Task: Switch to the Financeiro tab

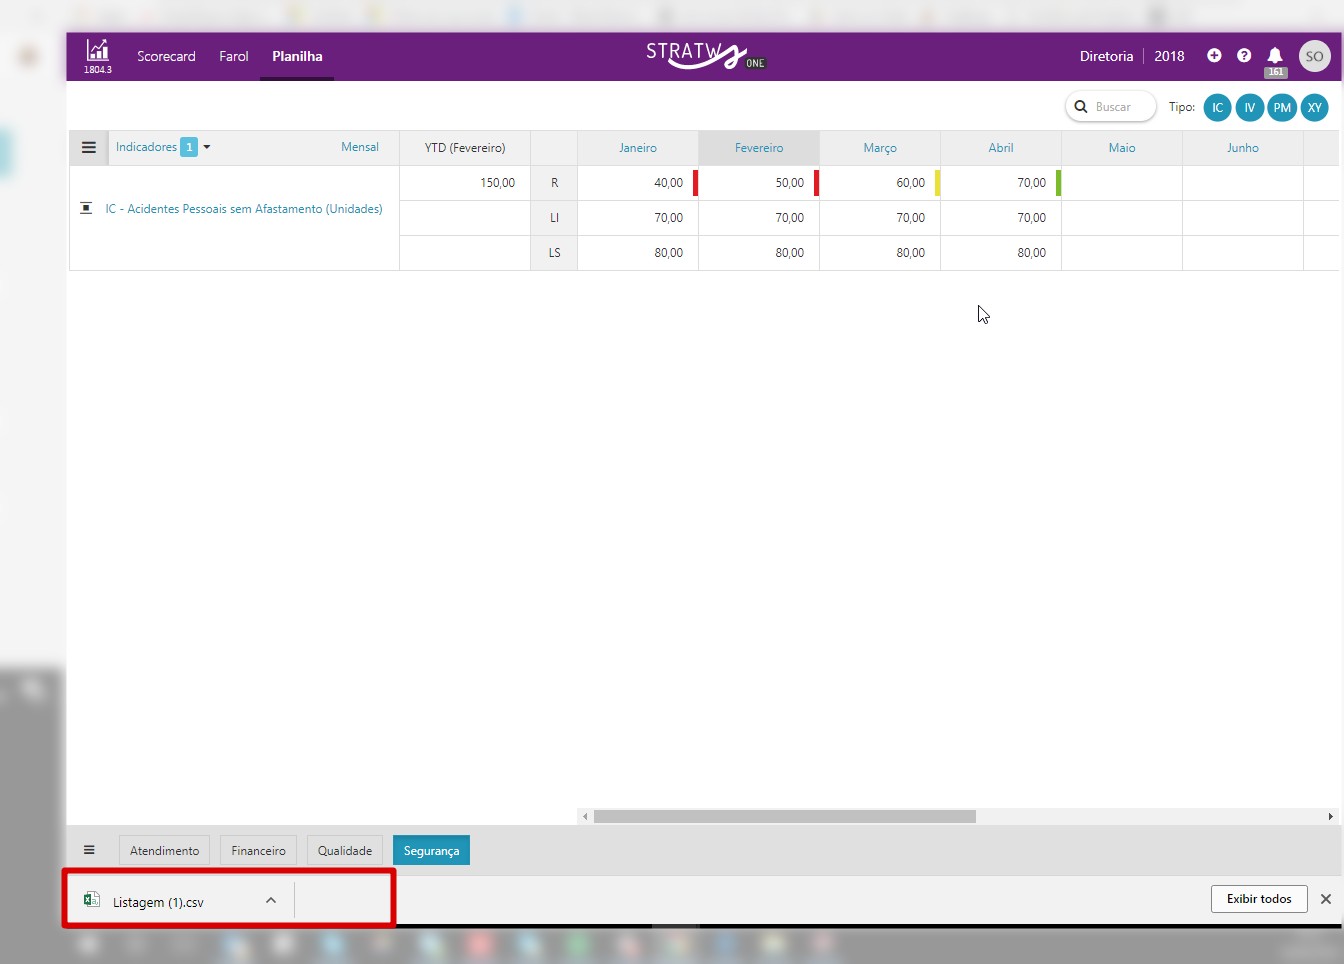Action: tap(258, 850)
